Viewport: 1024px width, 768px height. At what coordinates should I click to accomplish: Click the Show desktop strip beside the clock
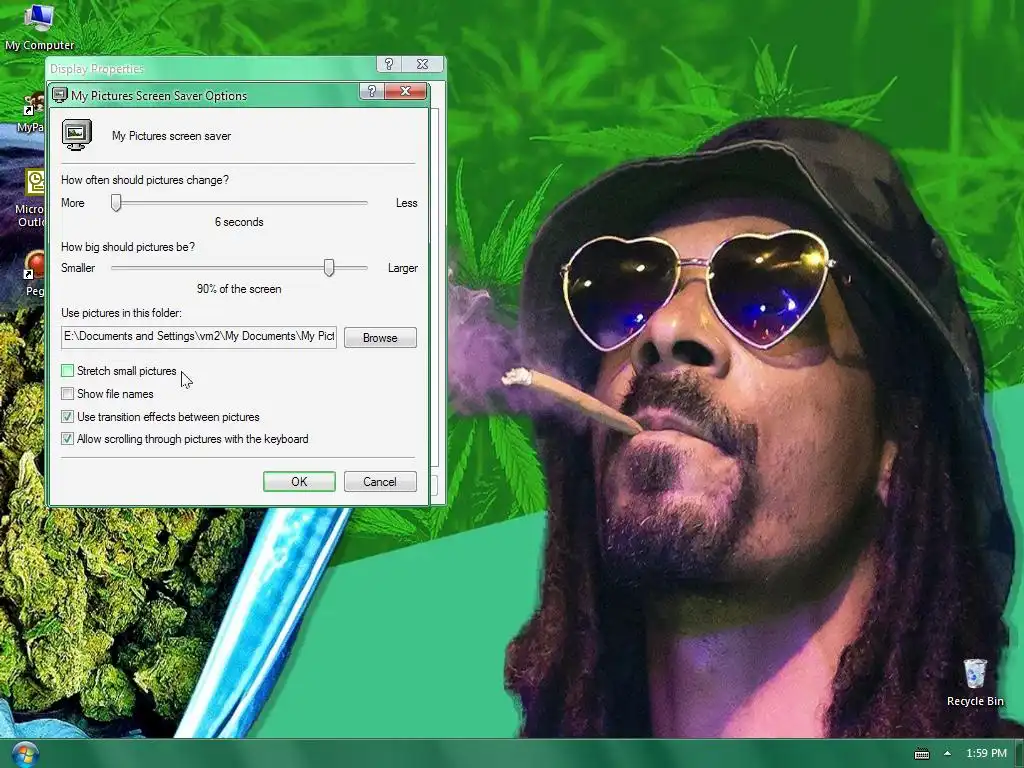(x=1019, y=754)
